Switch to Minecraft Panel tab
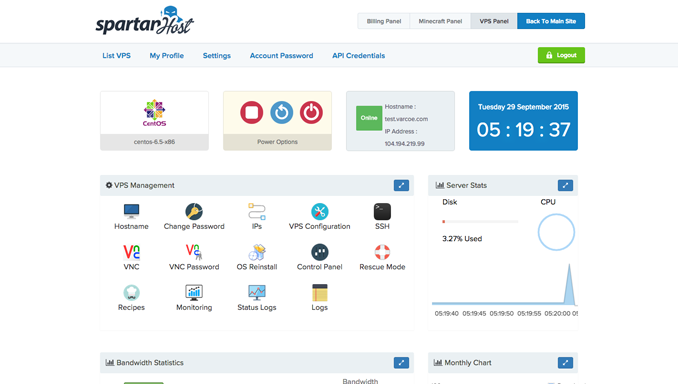The image size is (678, 384). tap(440, 21)
